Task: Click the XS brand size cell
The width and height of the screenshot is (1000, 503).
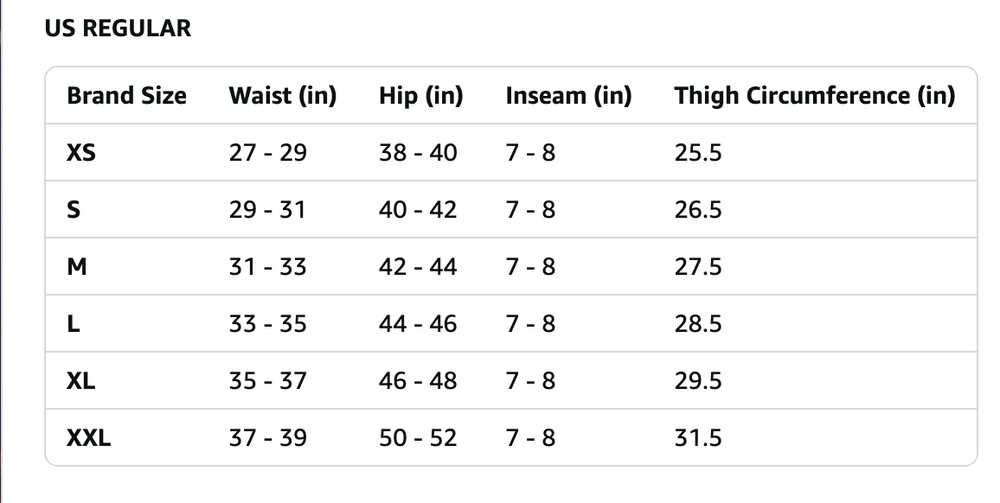Action: pos(82,153)
